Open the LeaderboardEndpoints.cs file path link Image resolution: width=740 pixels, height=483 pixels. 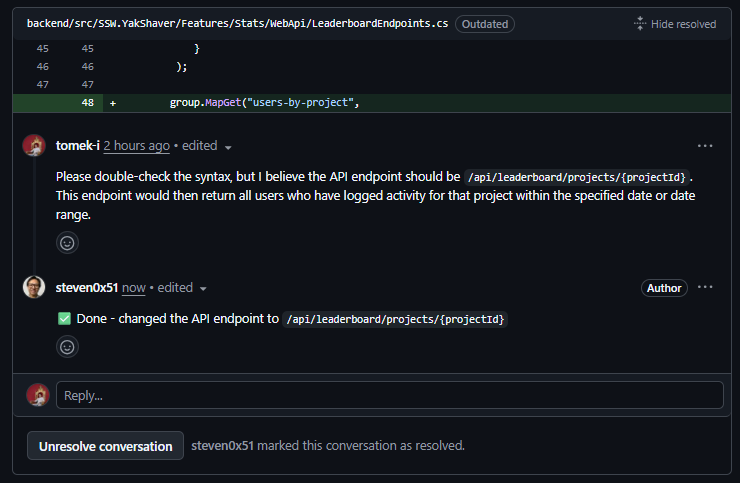(x=237, y=23)
